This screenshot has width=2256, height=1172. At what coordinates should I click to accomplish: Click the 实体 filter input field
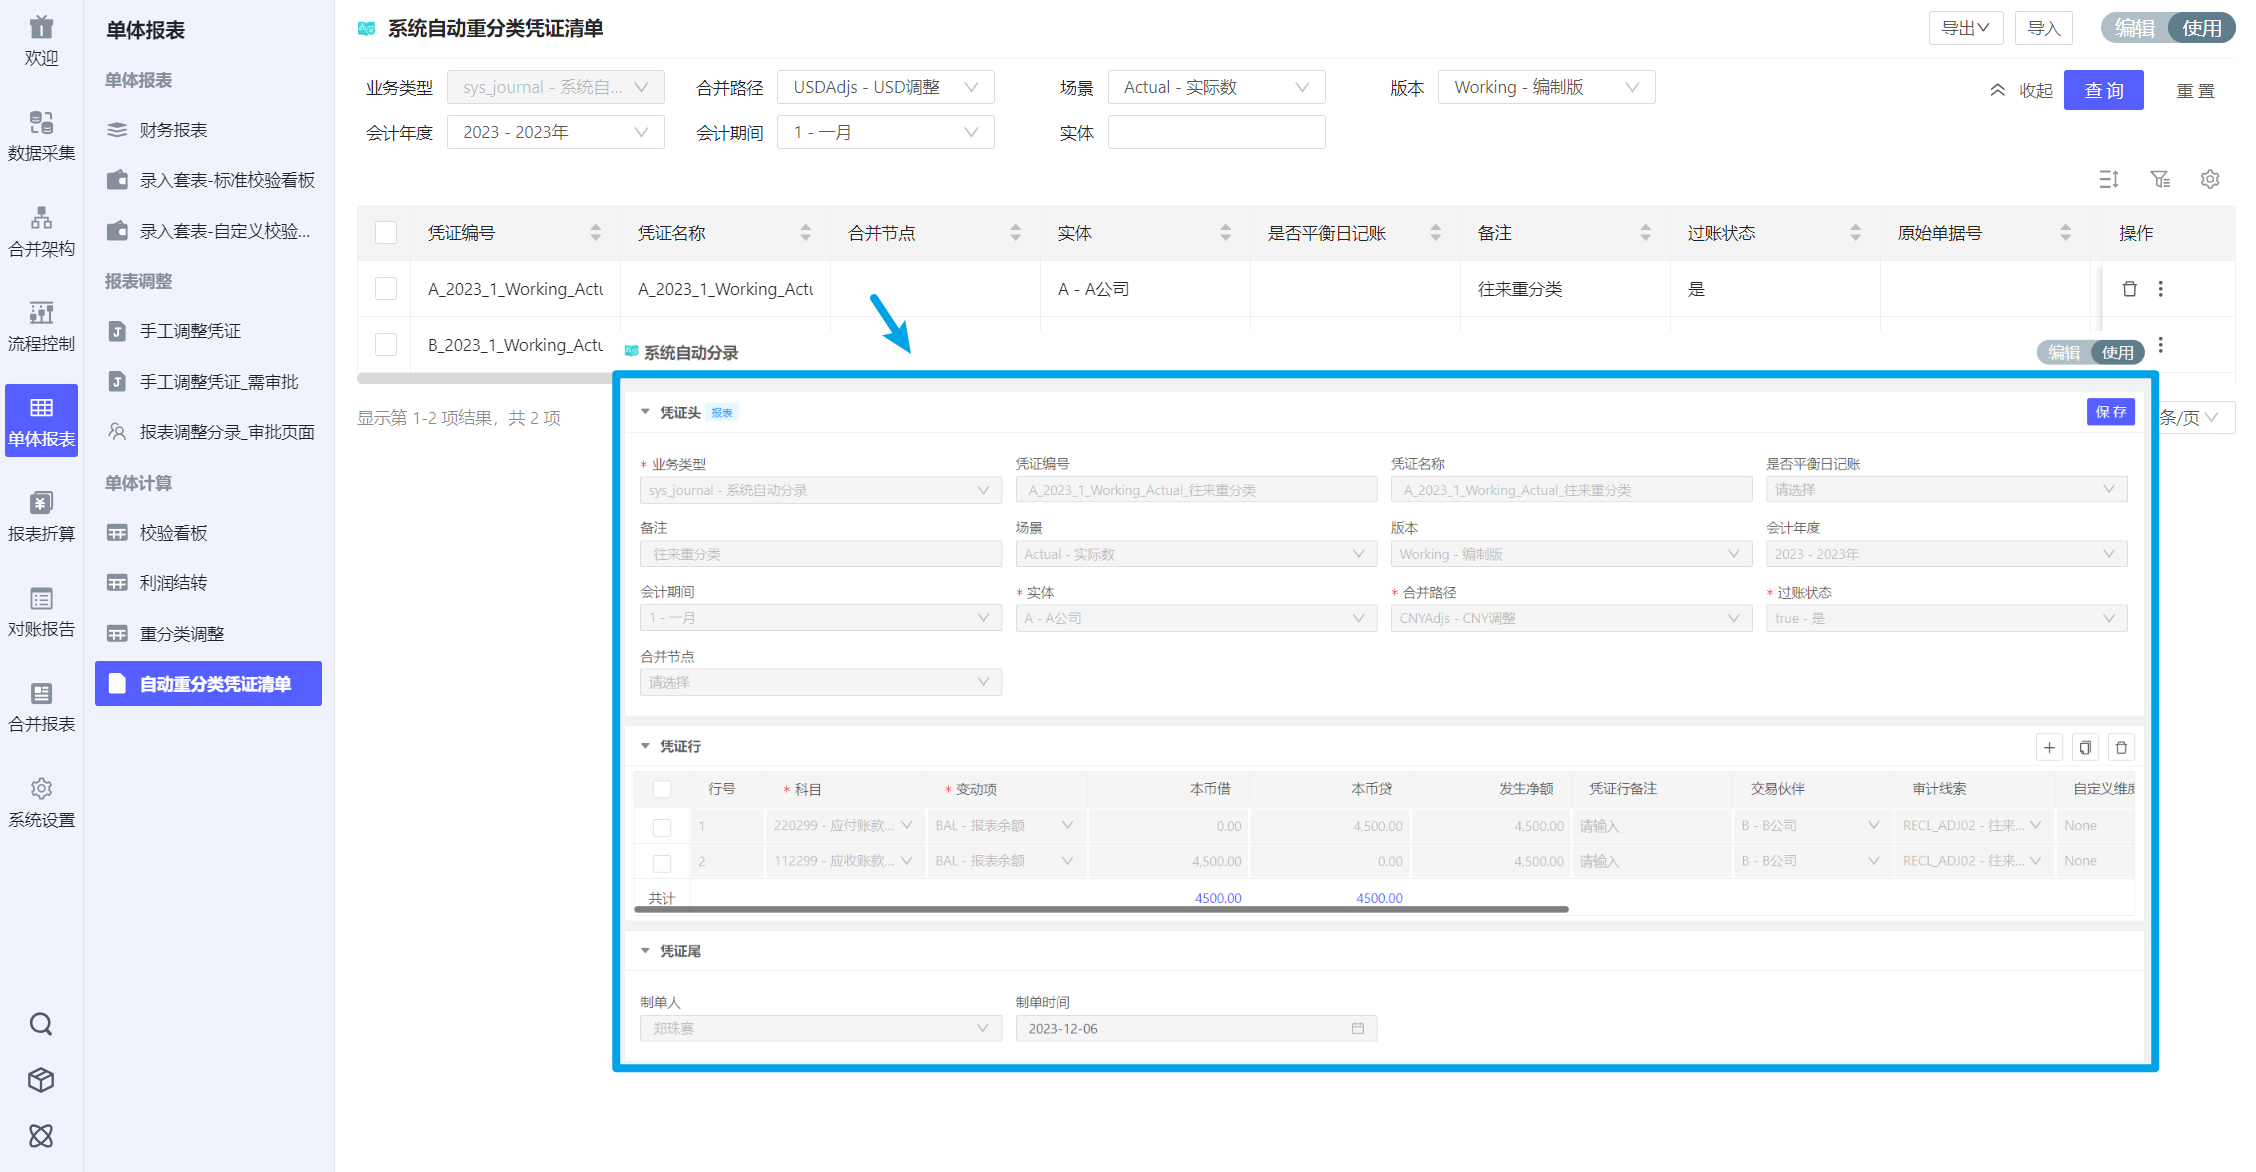pos(1216,132)
